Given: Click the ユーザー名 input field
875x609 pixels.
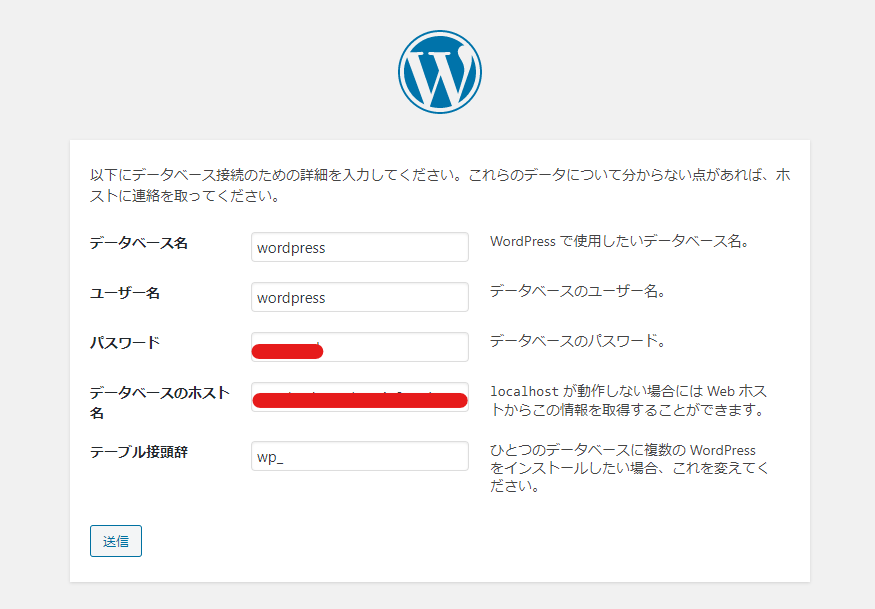Looking at the screenshot, I should click(x=360, y=297).
